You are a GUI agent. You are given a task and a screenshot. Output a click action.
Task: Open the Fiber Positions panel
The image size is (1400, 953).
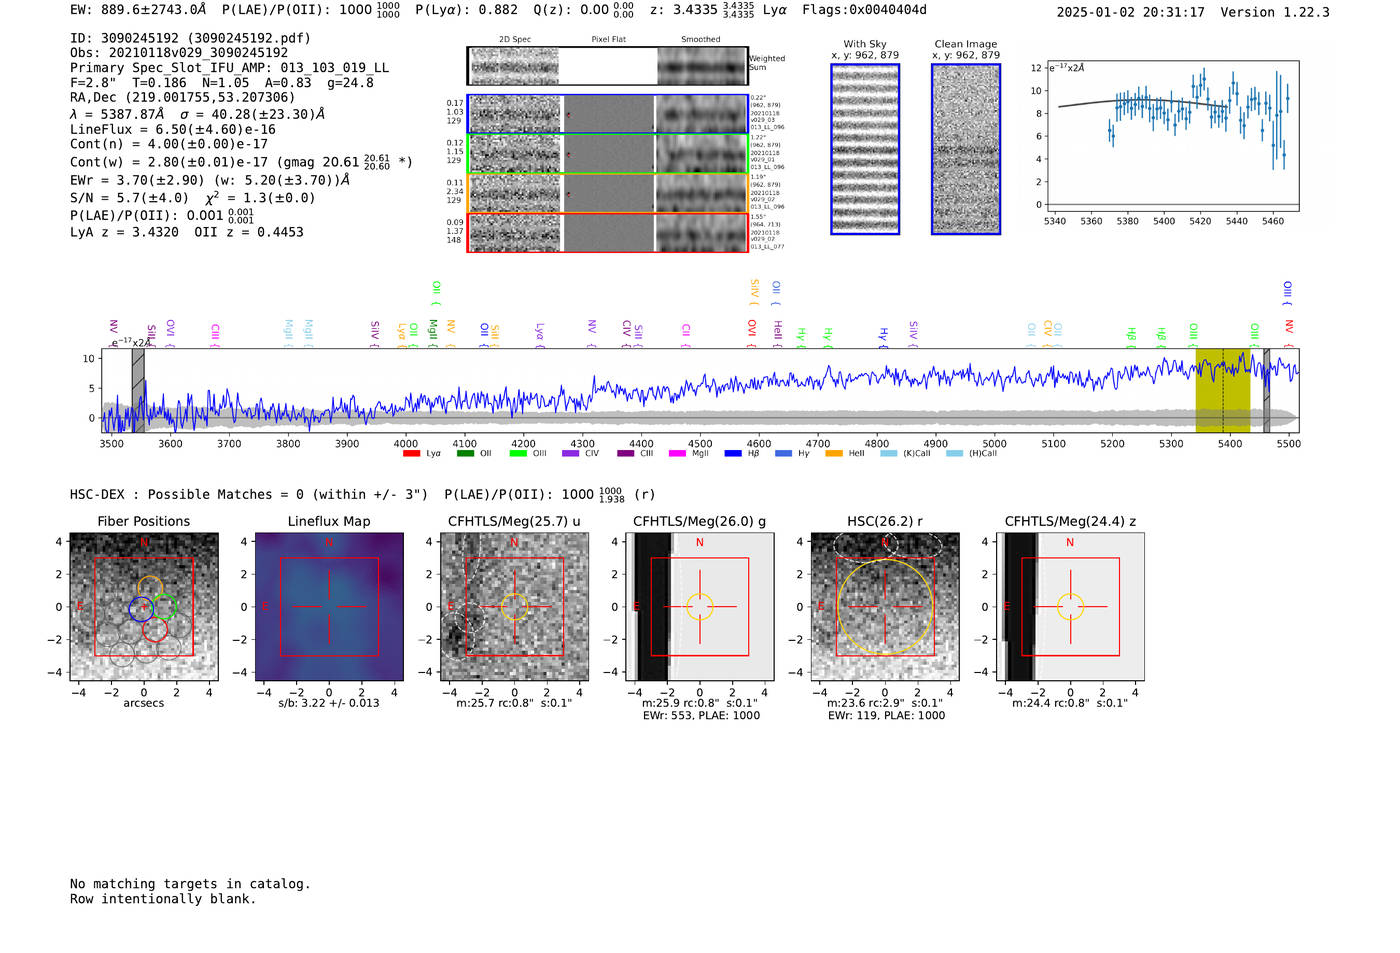point(144,607)
